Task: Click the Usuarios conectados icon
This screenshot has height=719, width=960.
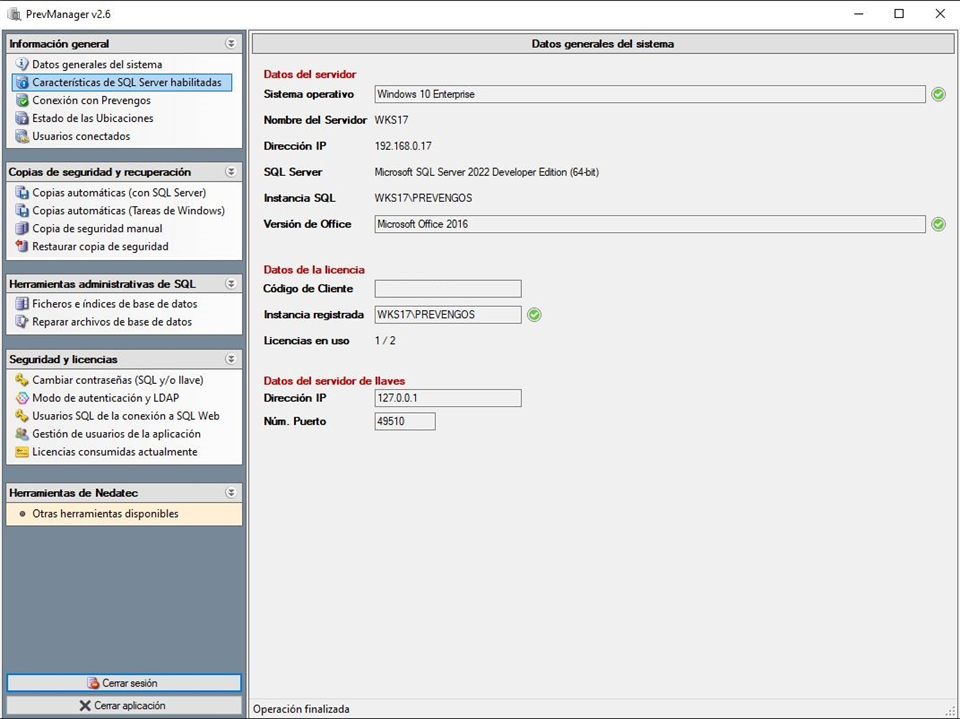Action: coord(22,137)
